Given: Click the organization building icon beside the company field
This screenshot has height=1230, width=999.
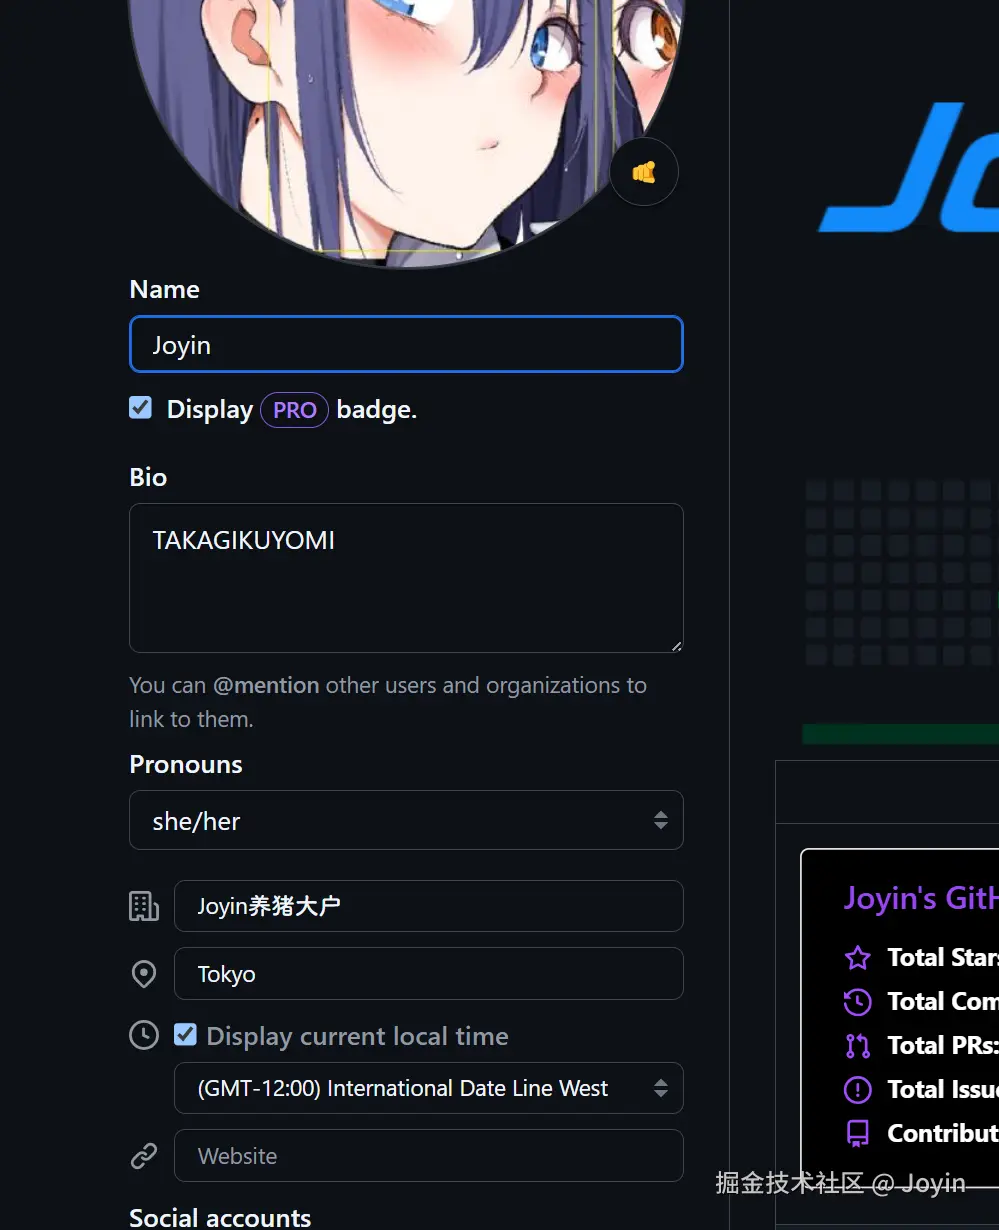Looking at the screenshot, I should pyautogui.click(x=143, y=906).
